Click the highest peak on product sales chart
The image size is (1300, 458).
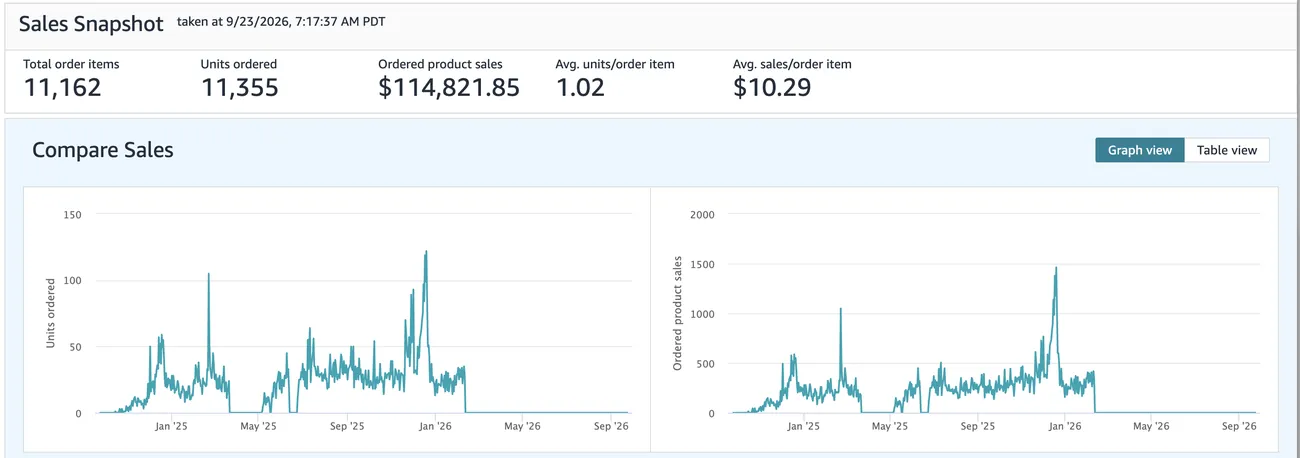point(1056,268)
